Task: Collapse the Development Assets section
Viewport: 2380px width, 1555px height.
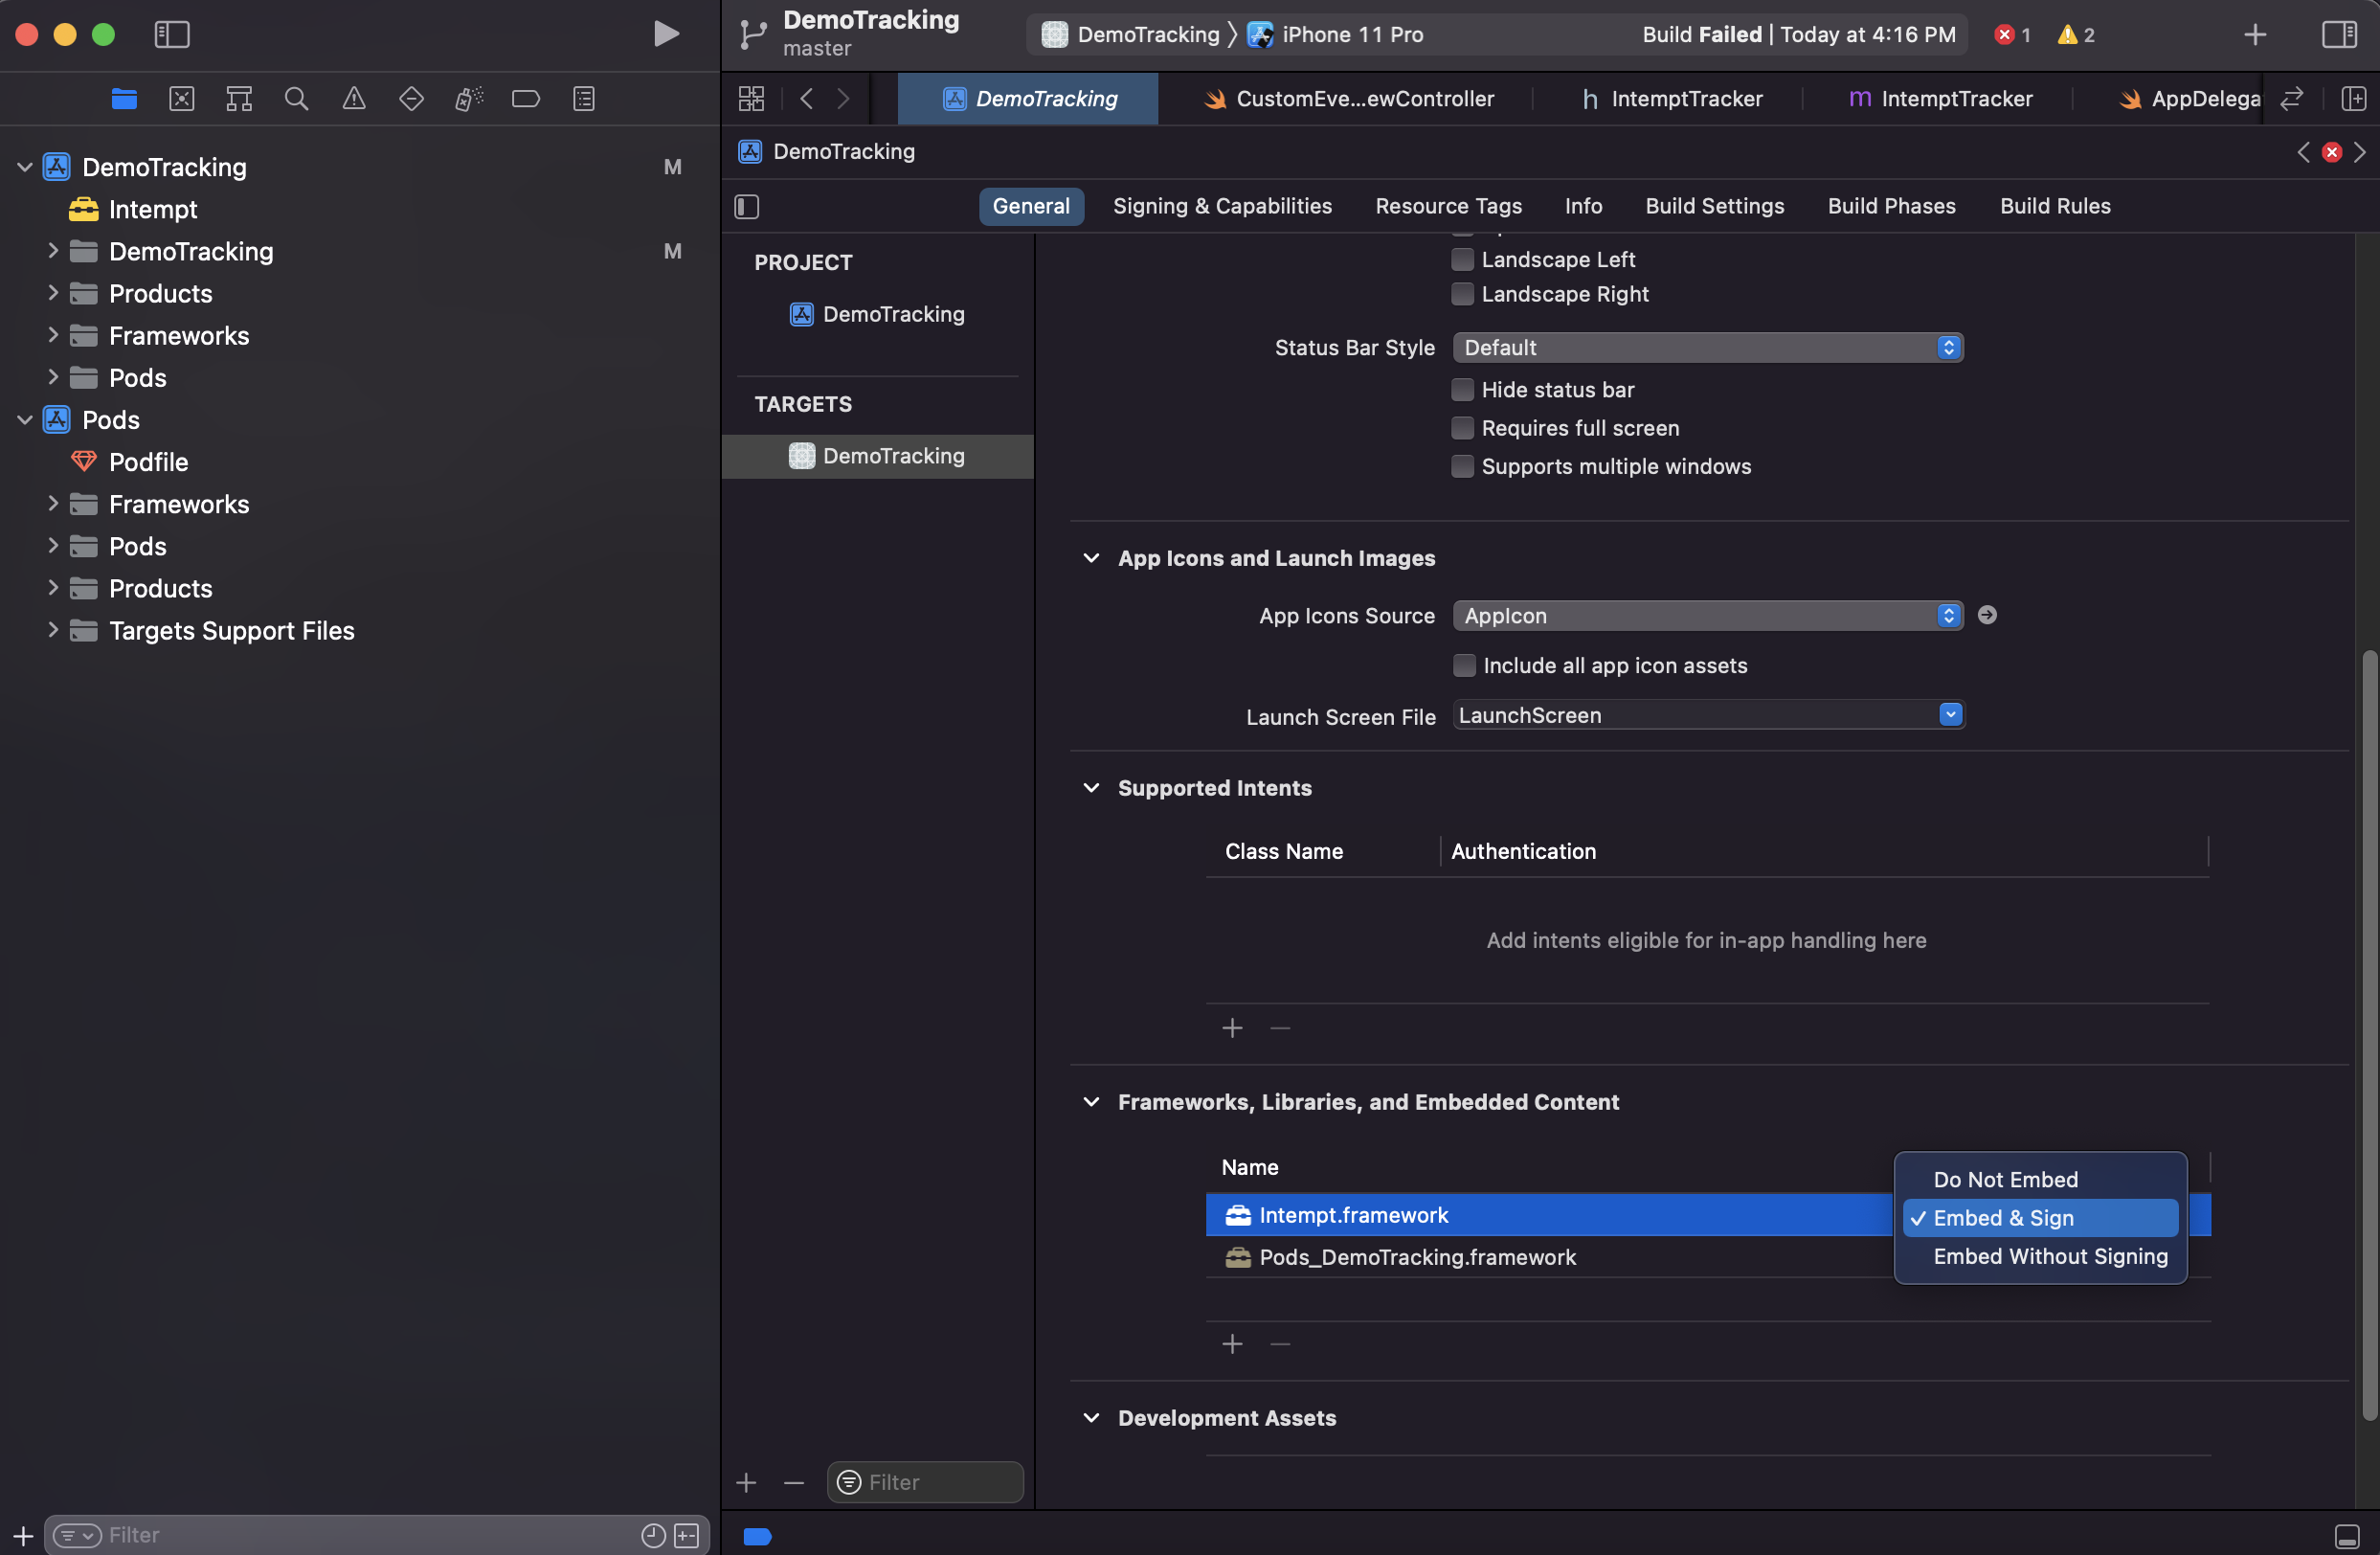Action: [x=1091, y=1418]
